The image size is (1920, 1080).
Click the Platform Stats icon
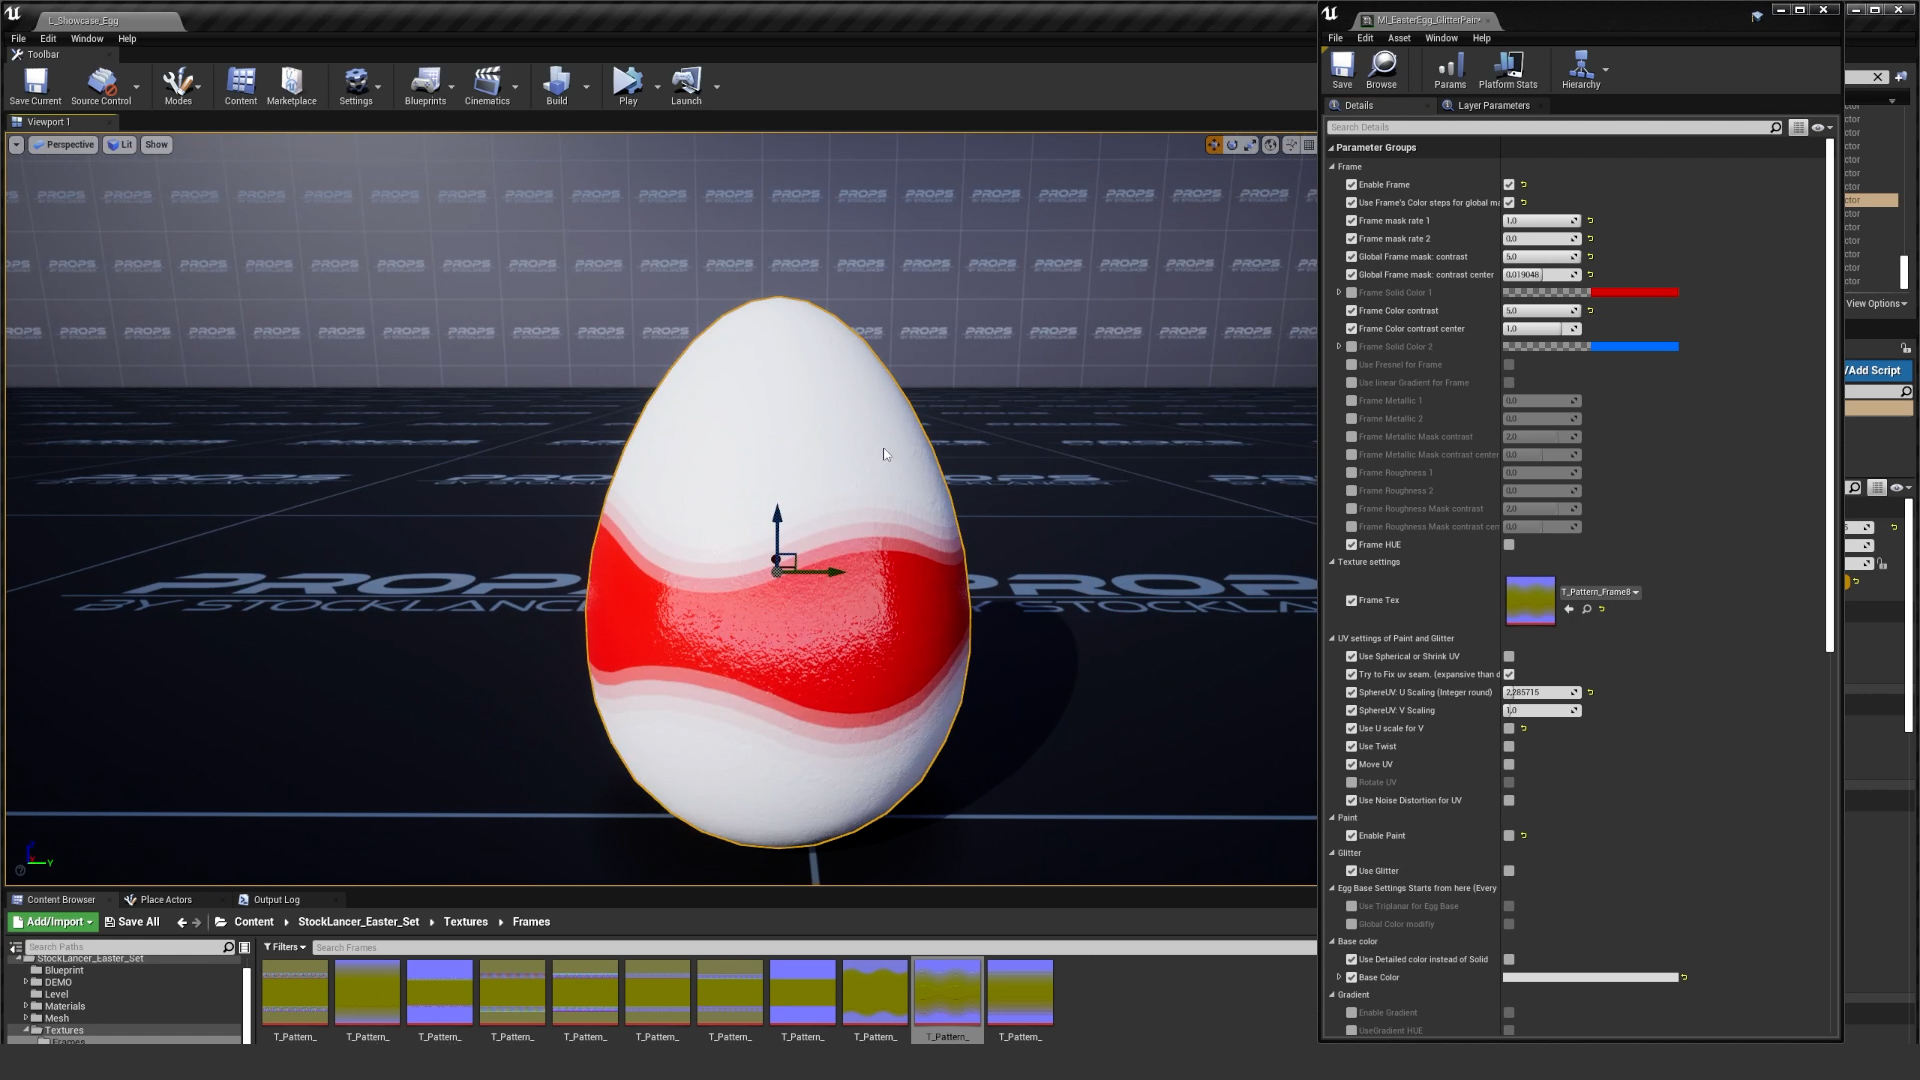[x=1507, y=65]
